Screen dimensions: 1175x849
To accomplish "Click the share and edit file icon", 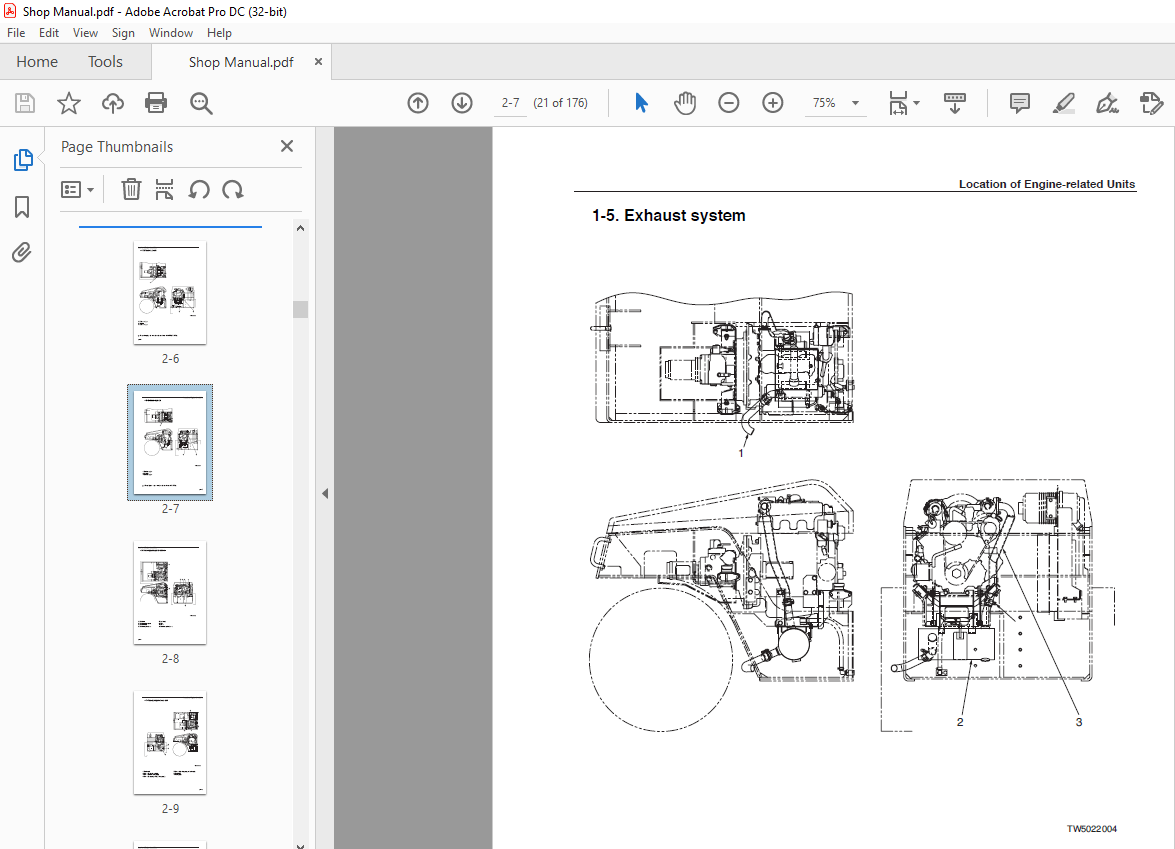I will tap(1151, 103).
